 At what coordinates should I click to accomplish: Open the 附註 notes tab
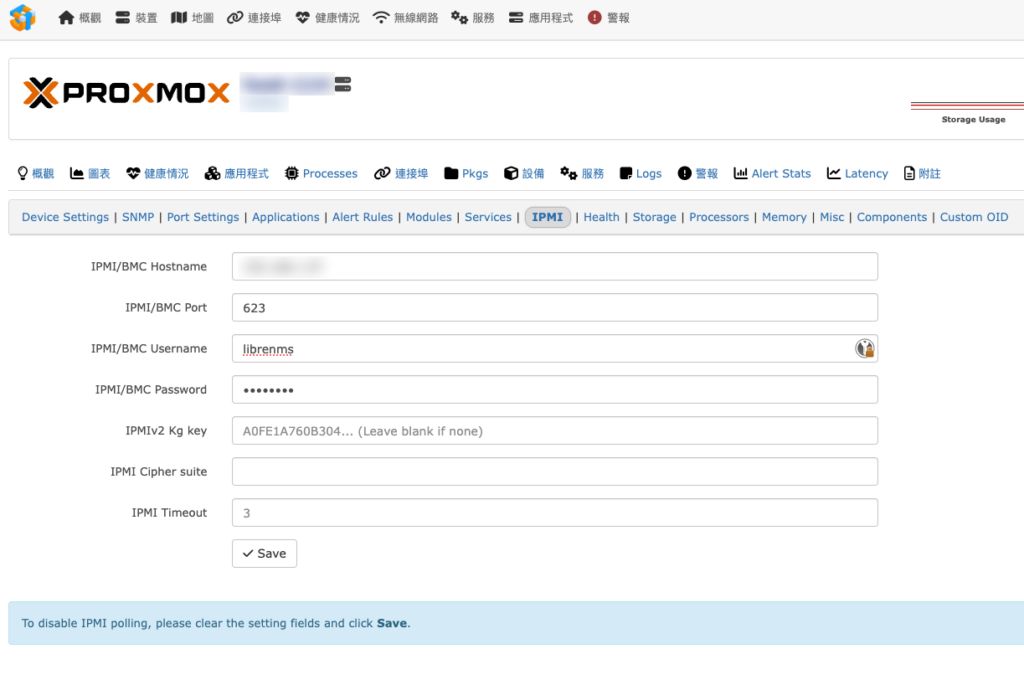point(922,174)
